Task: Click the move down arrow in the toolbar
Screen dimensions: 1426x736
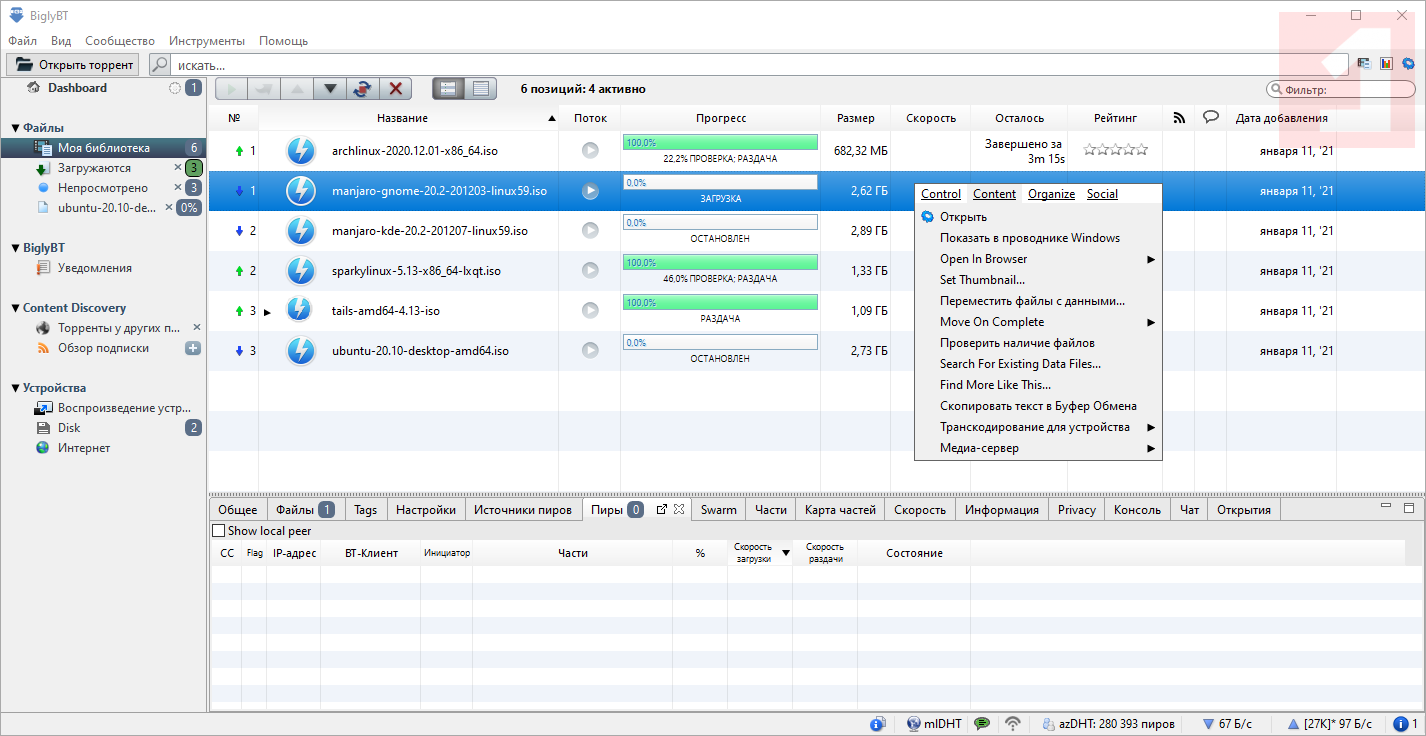Action: 330,88
